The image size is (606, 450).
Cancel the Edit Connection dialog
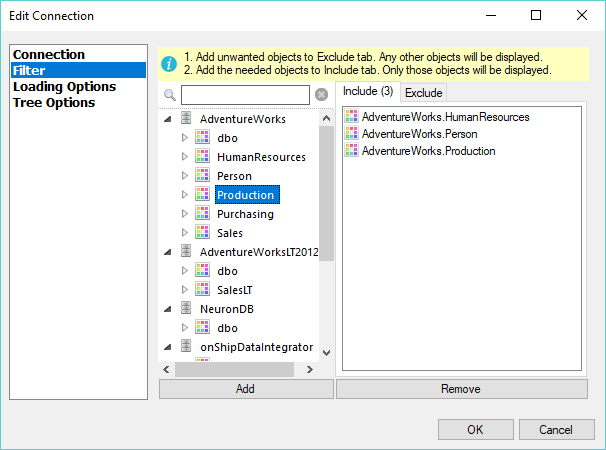(x=556, y=430)
